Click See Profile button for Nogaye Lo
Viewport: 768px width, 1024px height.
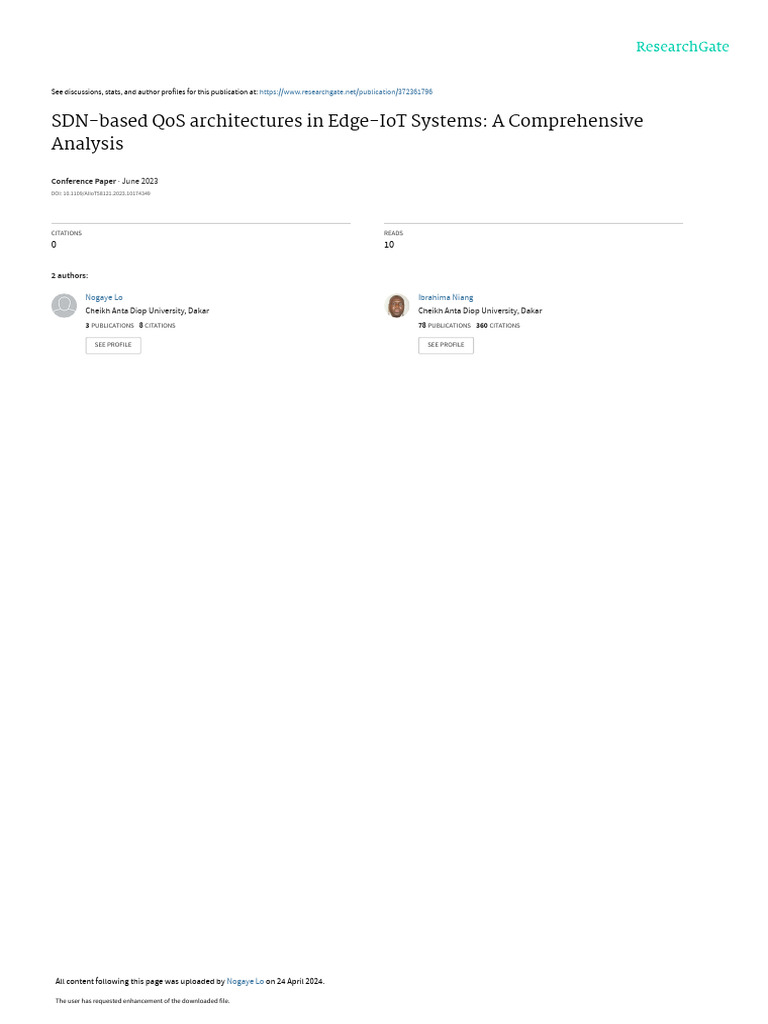click(113, 345)
